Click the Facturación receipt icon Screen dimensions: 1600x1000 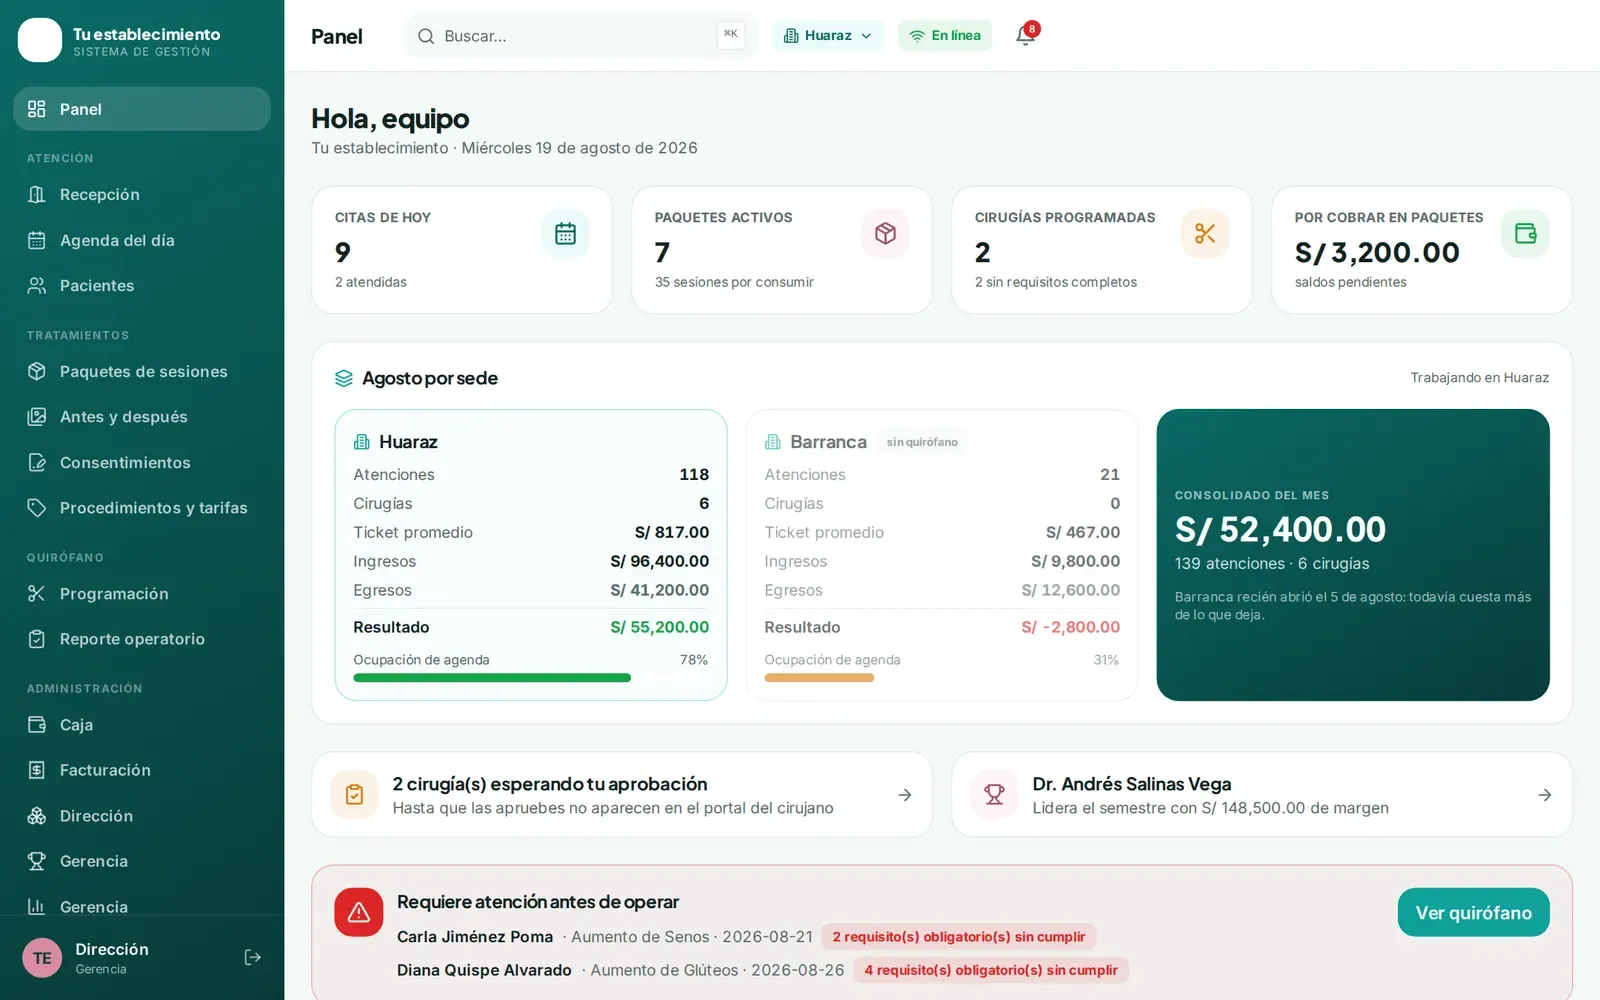click(x=37, y=770)
